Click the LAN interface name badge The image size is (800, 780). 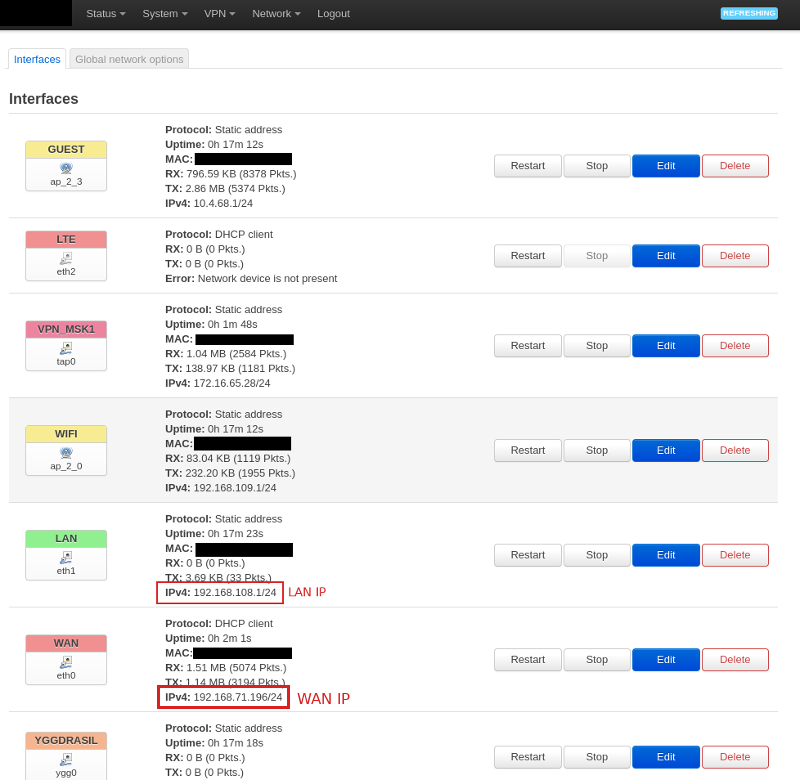point(66,539)
